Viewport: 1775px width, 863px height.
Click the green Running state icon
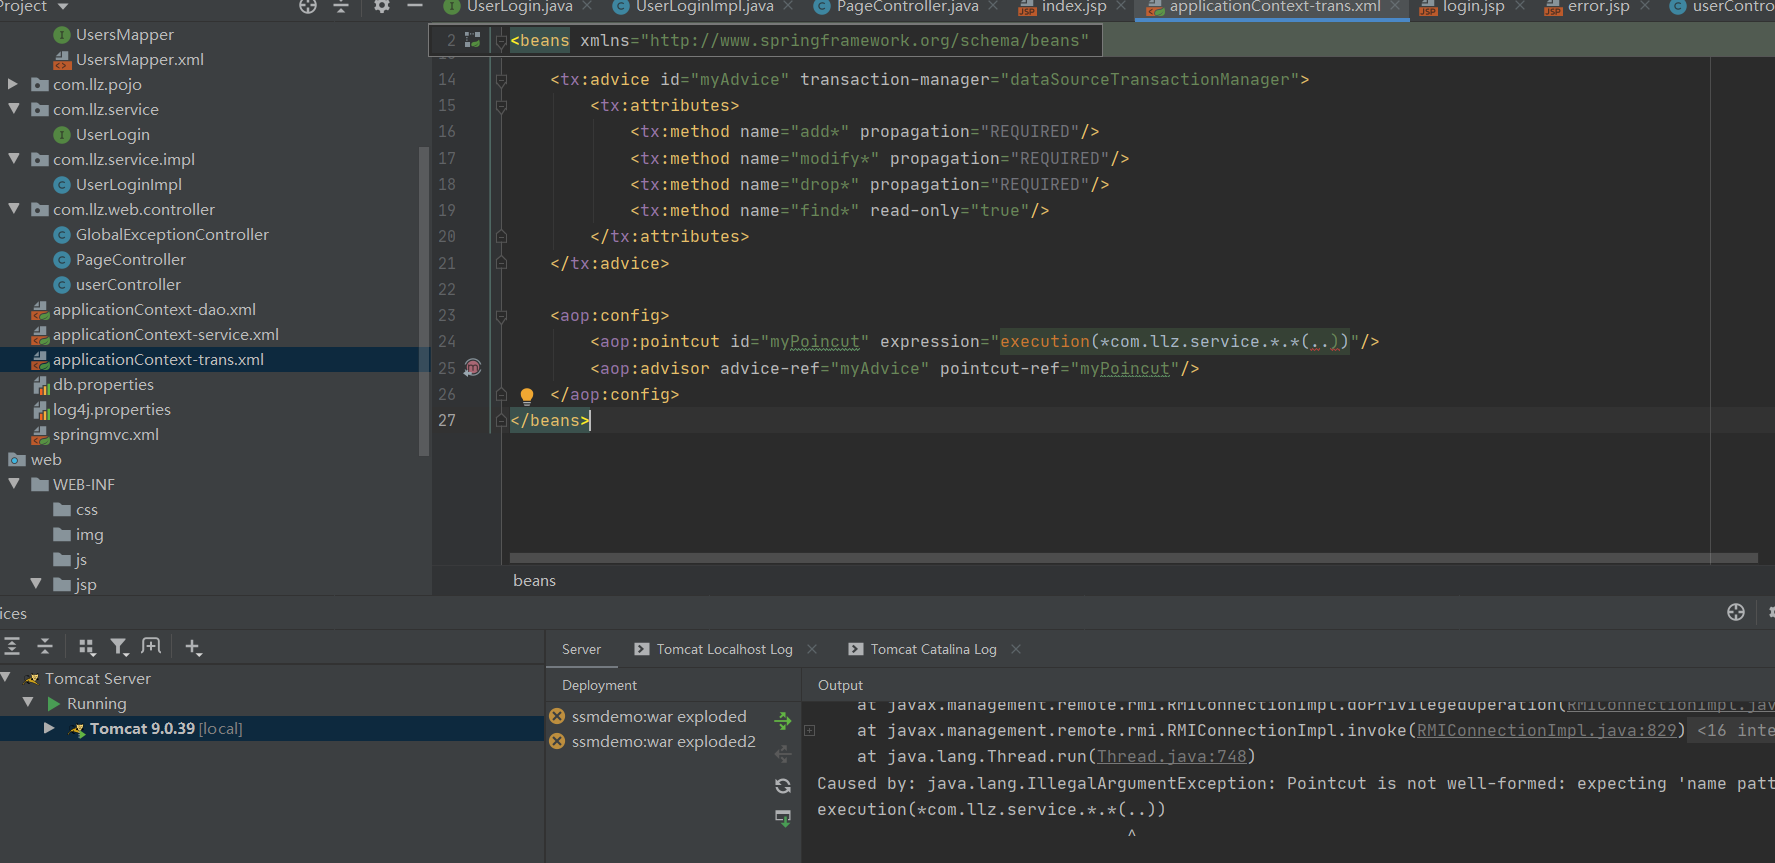tap(54, 704)
